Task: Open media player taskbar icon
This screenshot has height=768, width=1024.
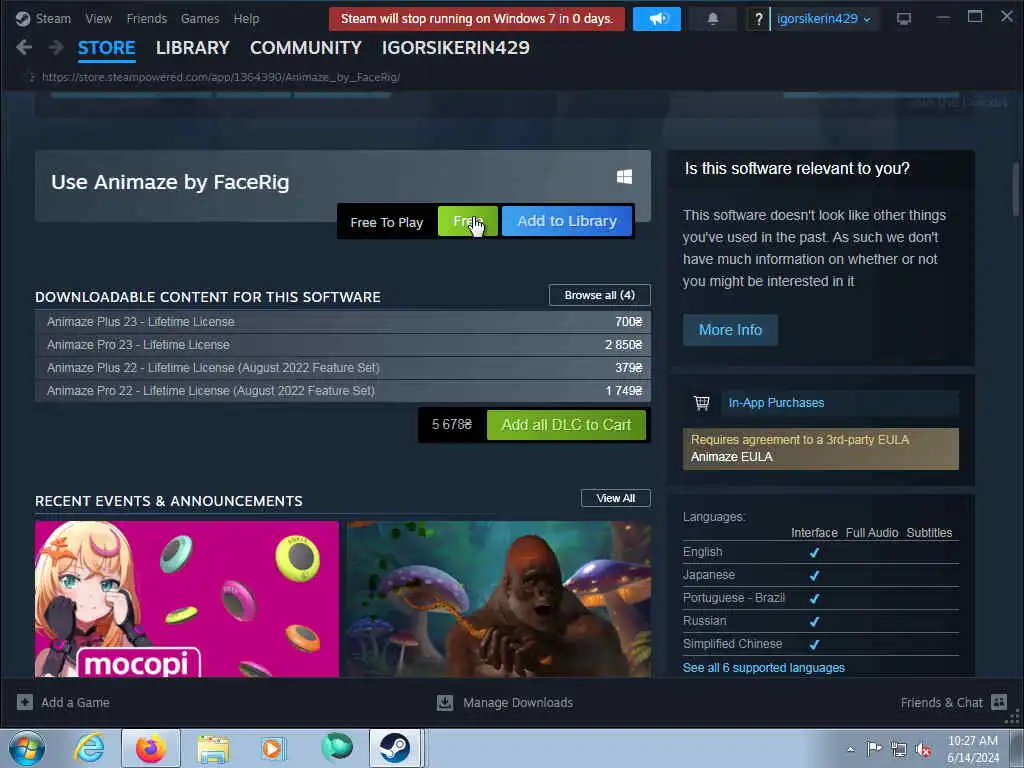Action: [x=273, y=748]
